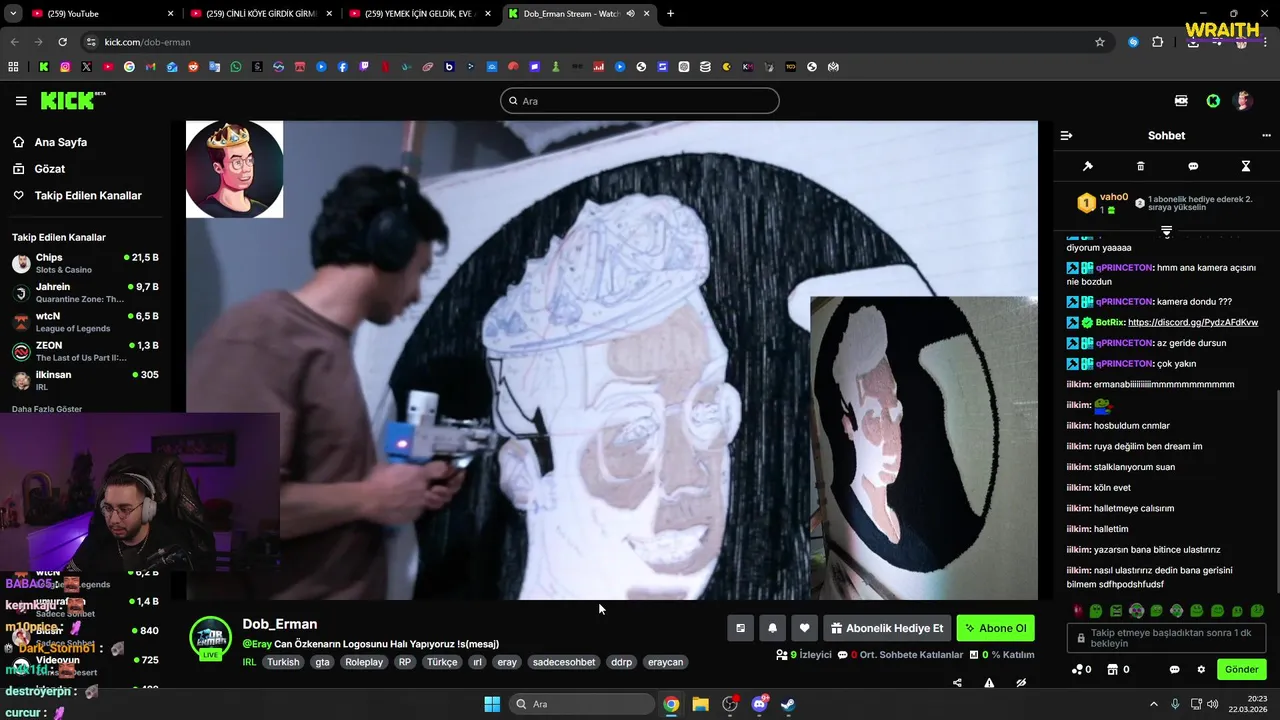
Task: Select the sadecesohbet tag
Action: (564, 662)
